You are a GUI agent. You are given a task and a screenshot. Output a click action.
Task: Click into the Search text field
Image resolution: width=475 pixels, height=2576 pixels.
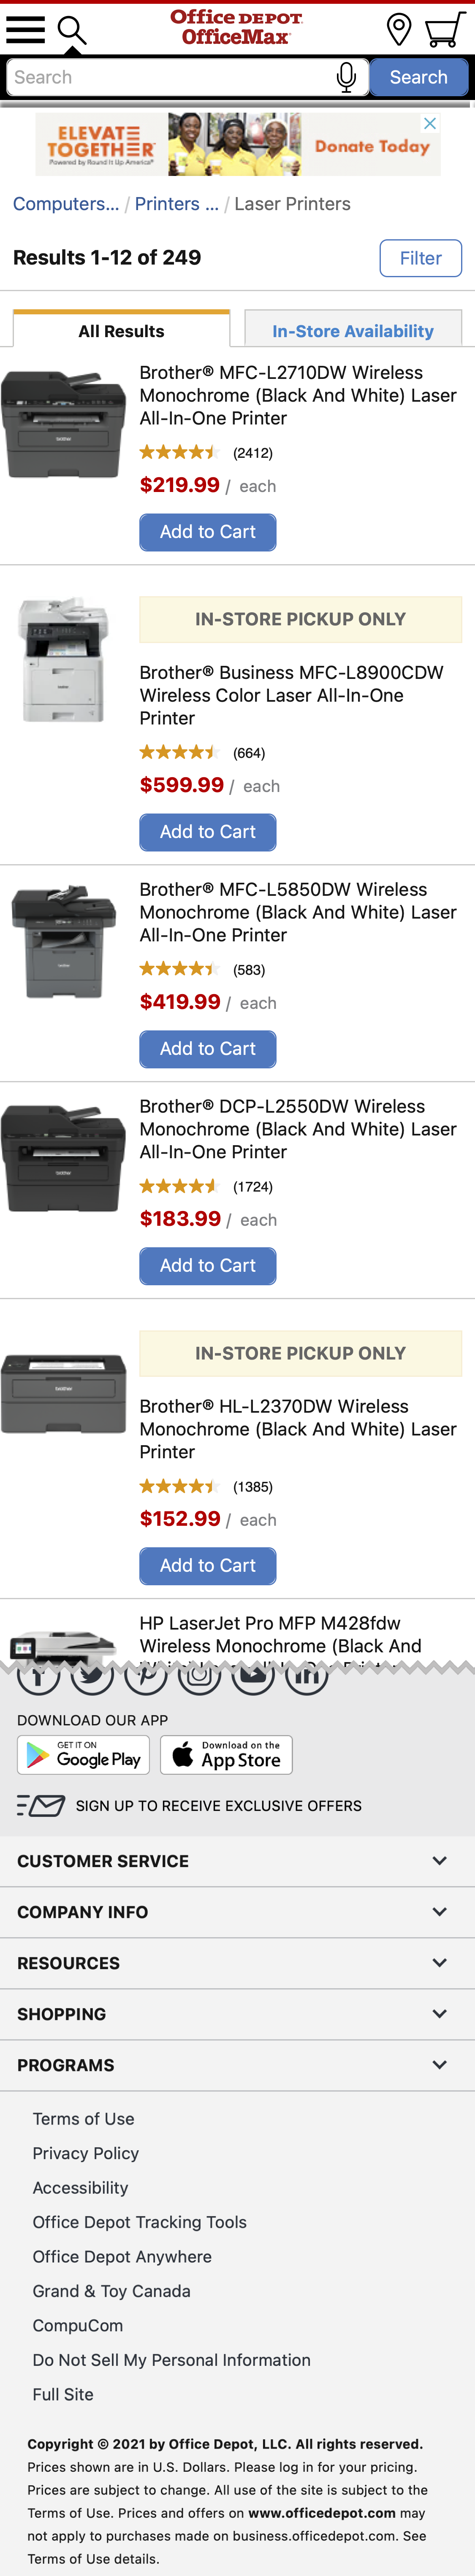coord(170,77)
